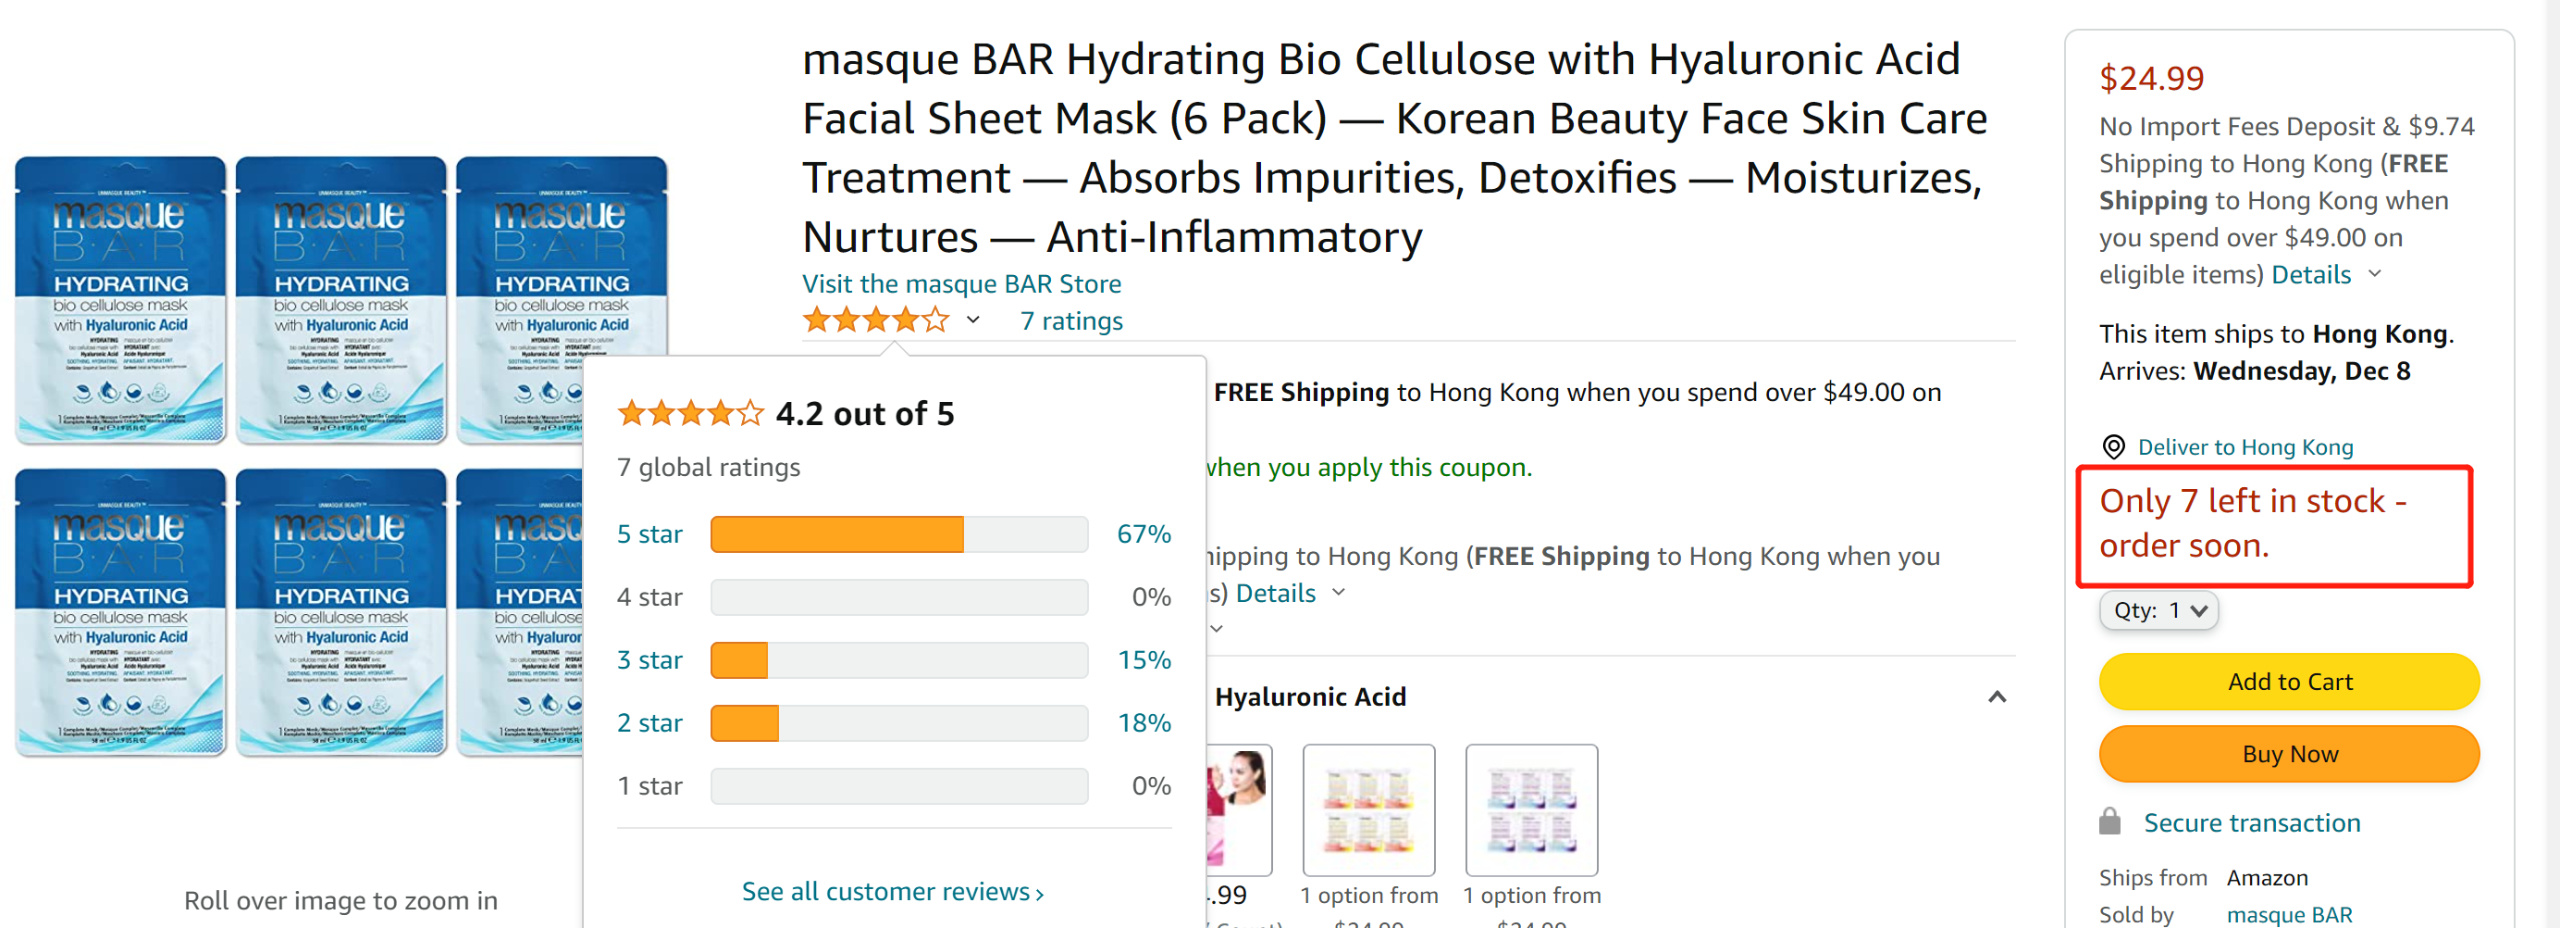Image resolution: width=2560 pixels, height=928 pixels.
Task: Expand the Details chevron in price box
Action: coord(2376,274)
